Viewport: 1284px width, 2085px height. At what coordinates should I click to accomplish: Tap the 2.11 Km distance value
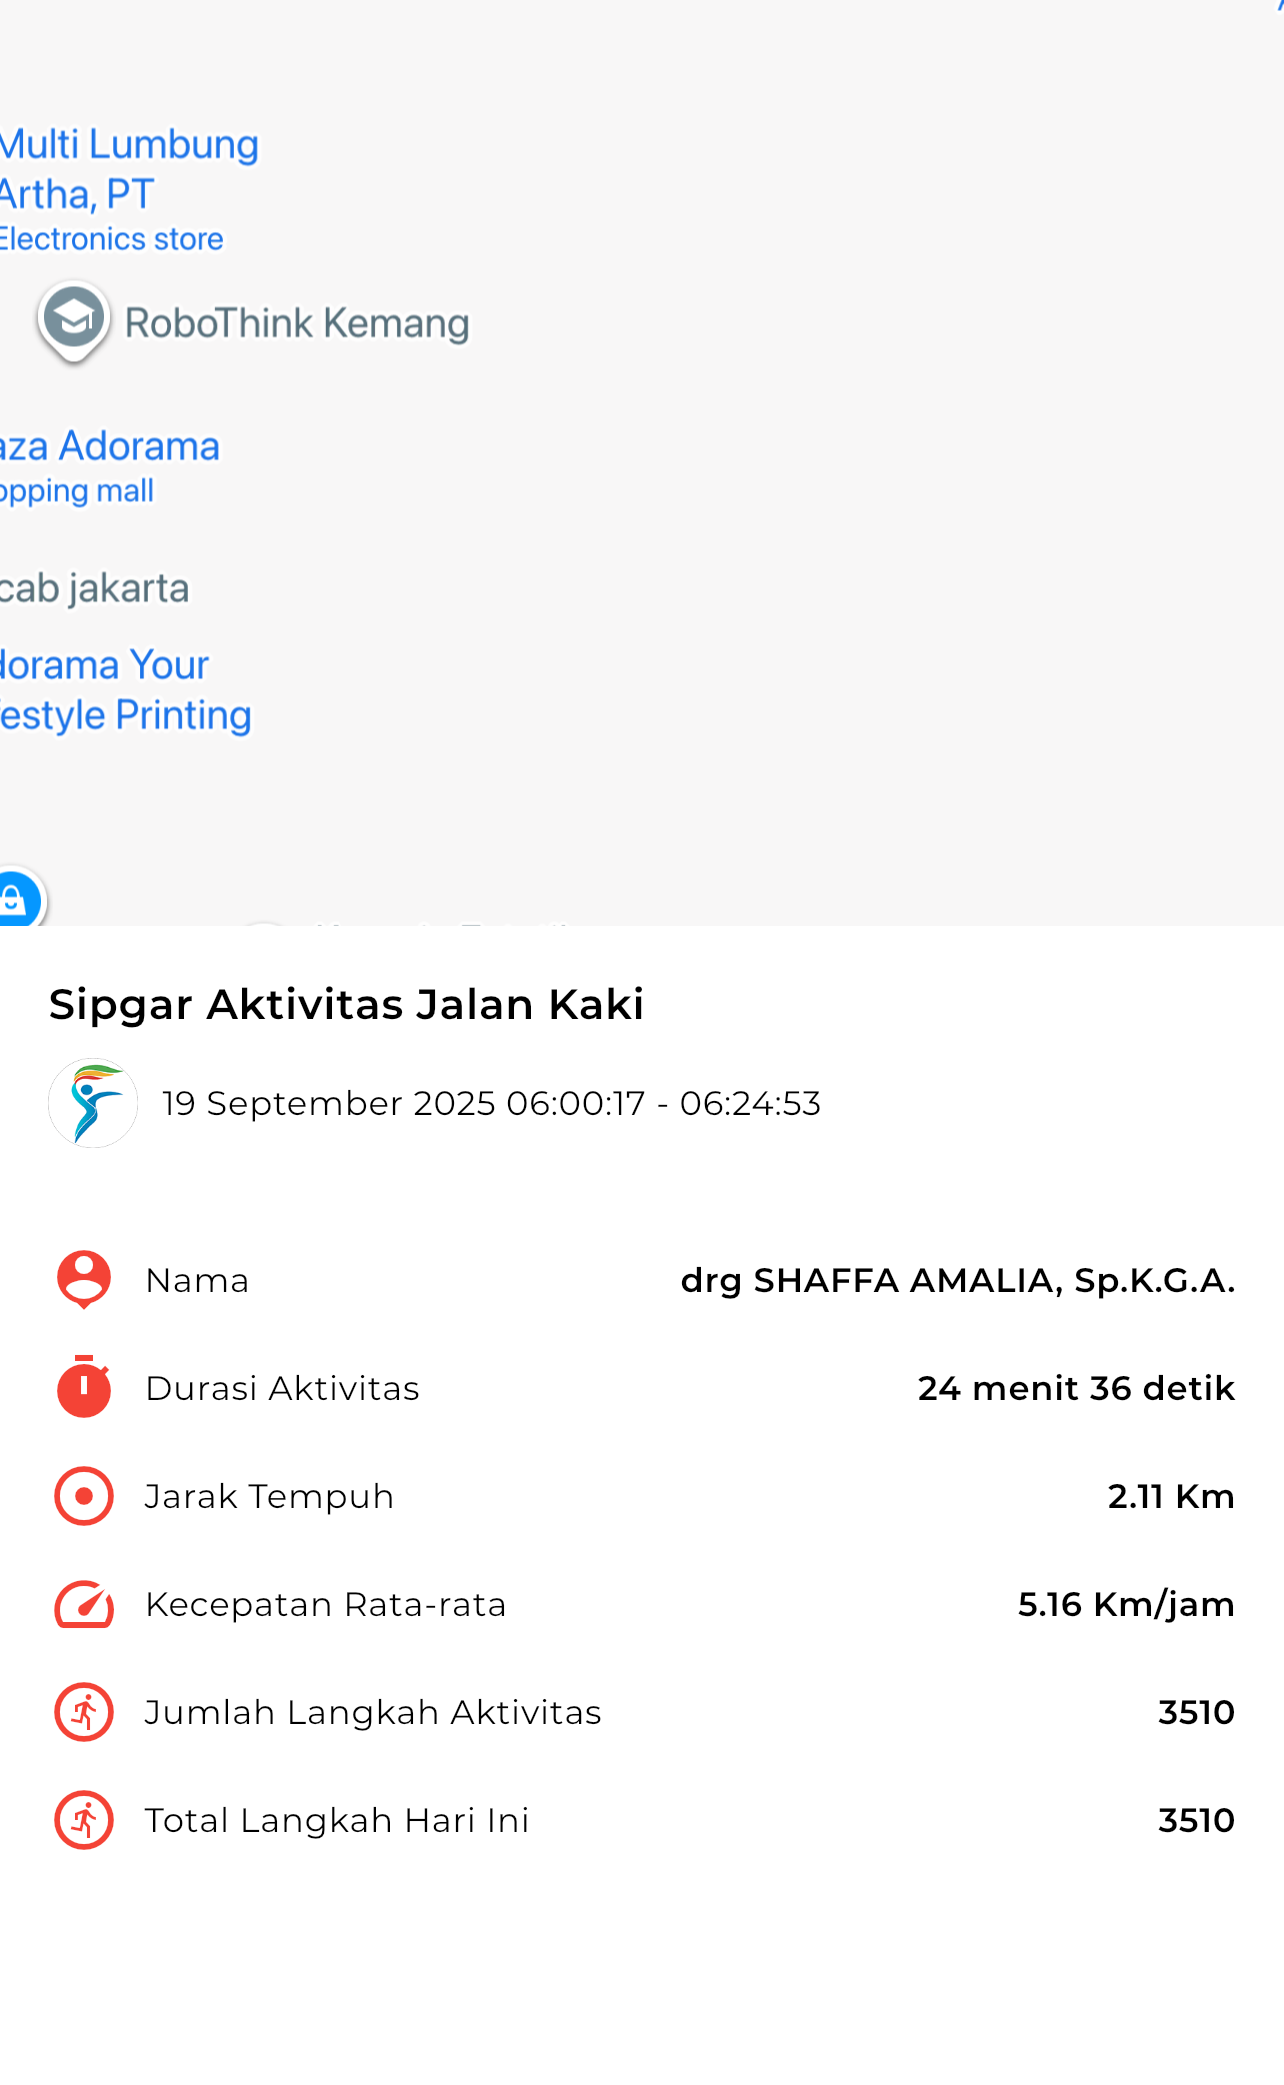click(1170, 1496)
